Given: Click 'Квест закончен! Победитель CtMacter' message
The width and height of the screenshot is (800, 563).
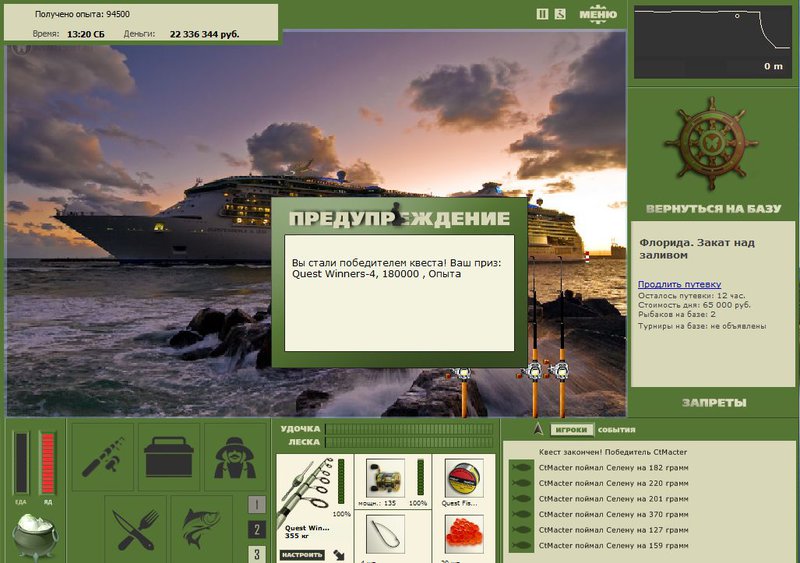Looking at the screenshot, I should (x=613, y=452).
